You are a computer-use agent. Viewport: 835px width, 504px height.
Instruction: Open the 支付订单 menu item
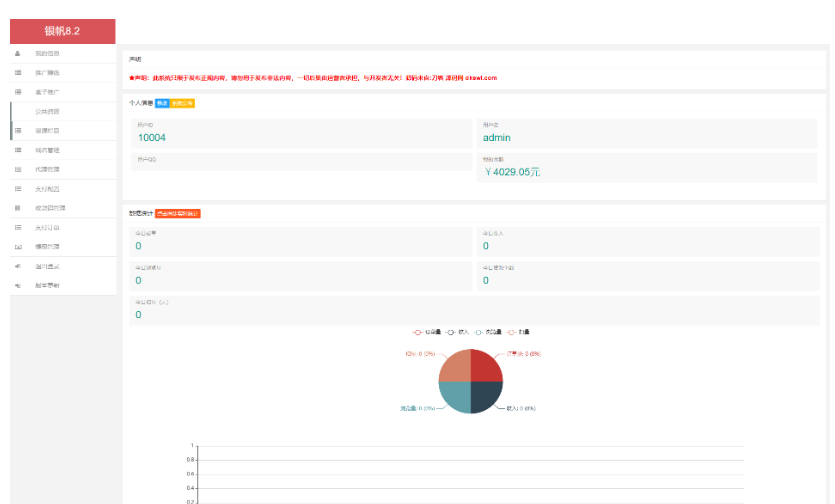(48, 227)
